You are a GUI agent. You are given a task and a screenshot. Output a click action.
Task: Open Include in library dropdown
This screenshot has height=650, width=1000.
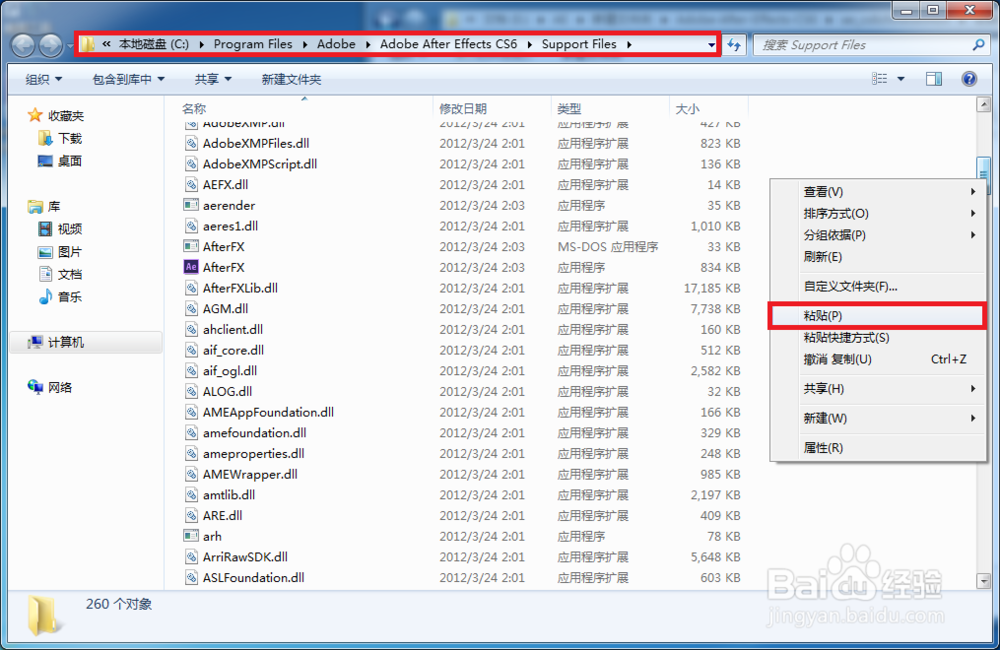tap(128, 79)
